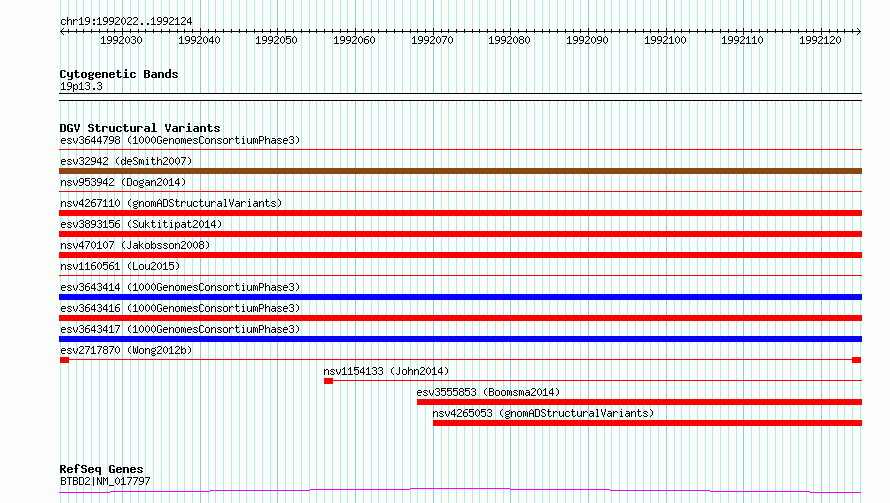Click the red bar under nsv470107
The image size is (890, 503).
tap(460, 255)
